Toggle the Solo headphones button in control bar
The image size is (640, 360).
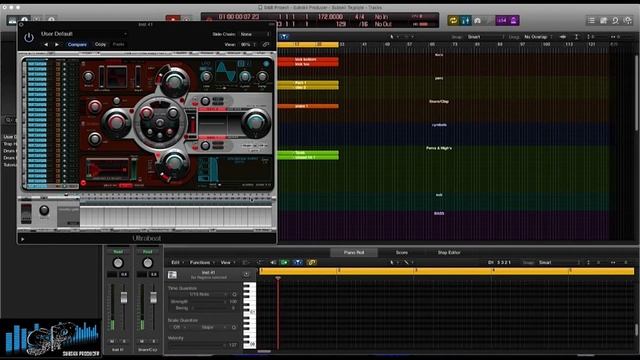coord(478,20)
